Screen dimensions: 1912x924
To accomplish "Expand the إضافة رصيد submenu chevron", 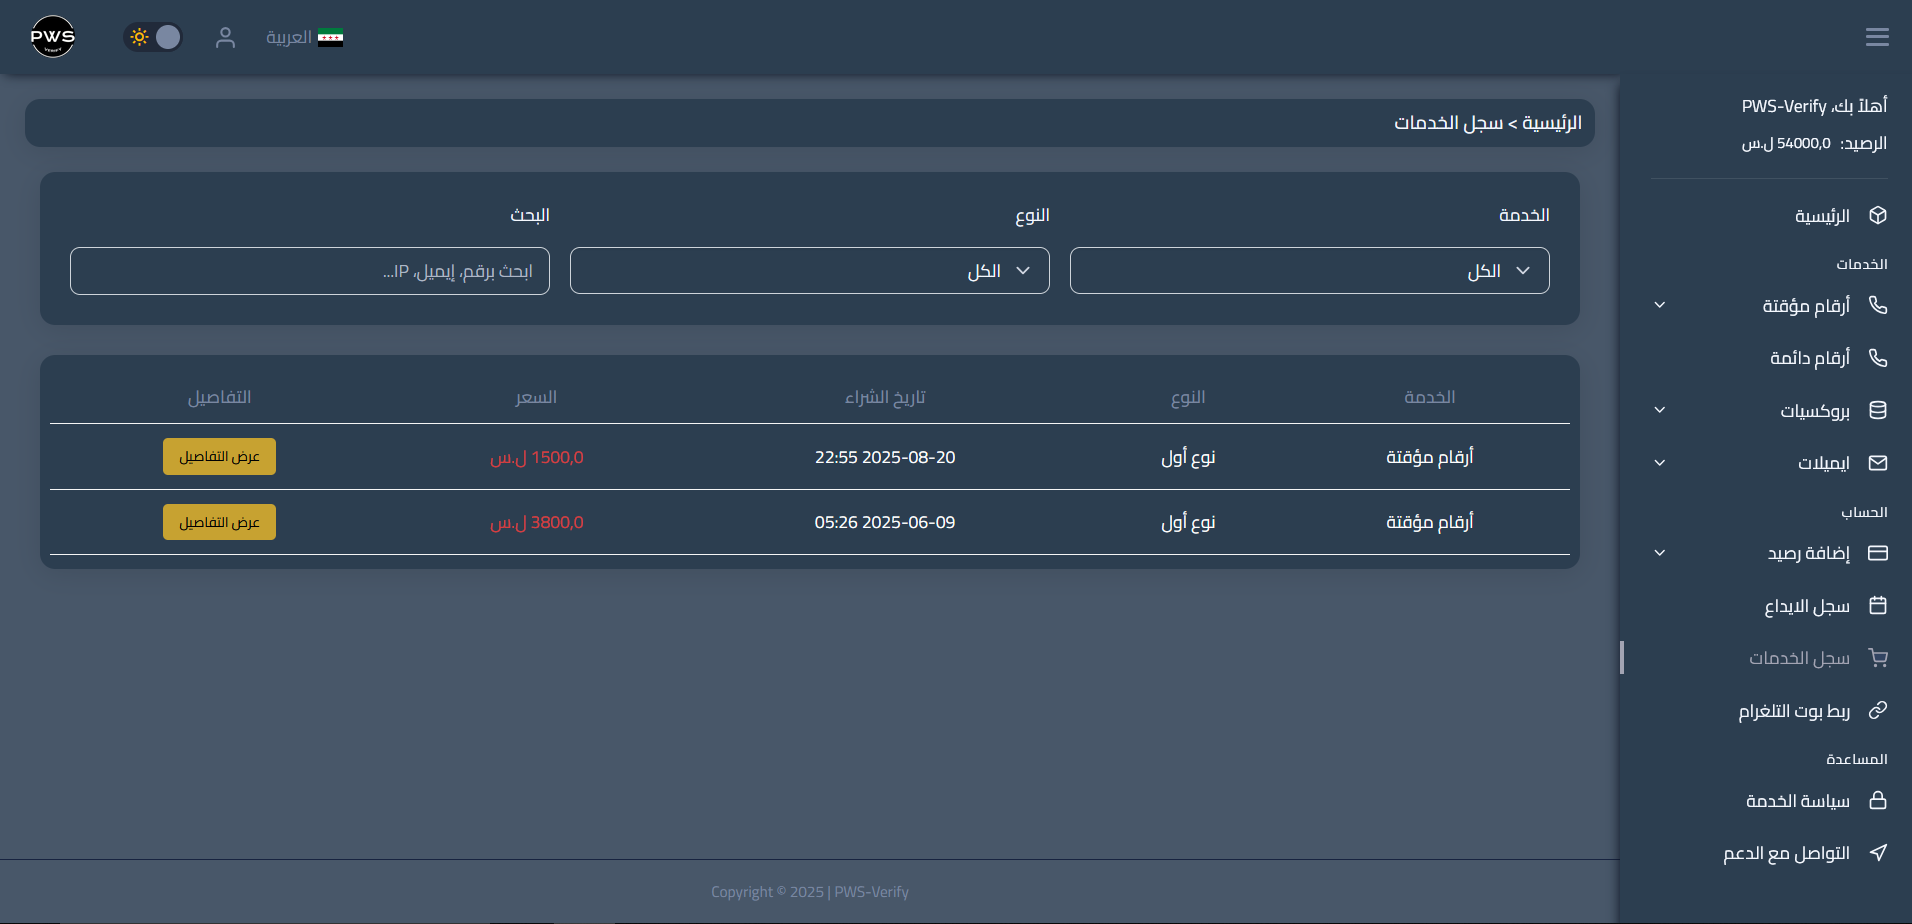I will [1660, 553].
